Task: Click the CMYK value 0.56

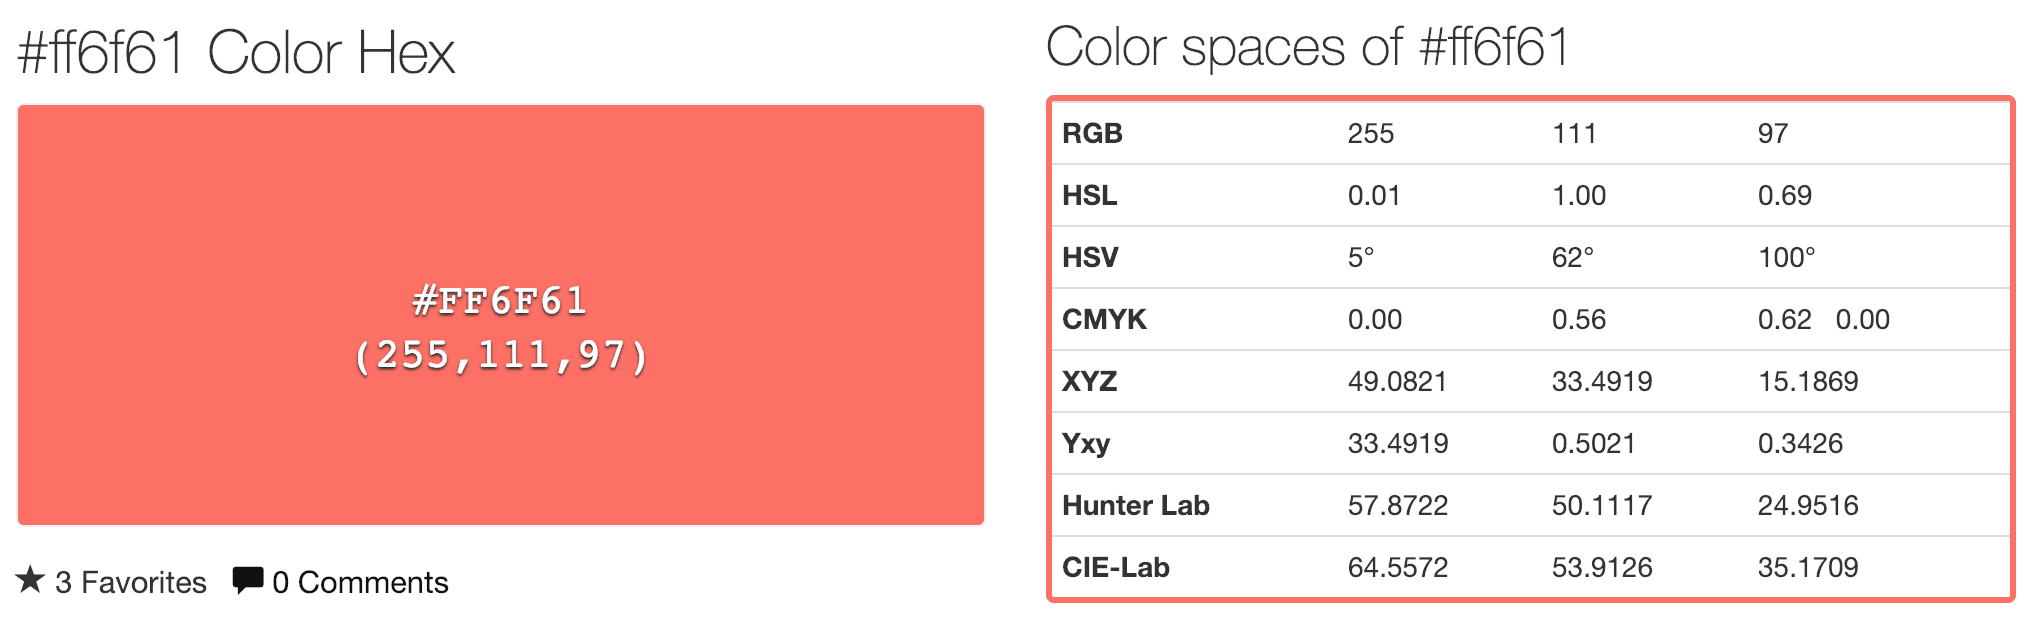Action: click(1580, 319)
